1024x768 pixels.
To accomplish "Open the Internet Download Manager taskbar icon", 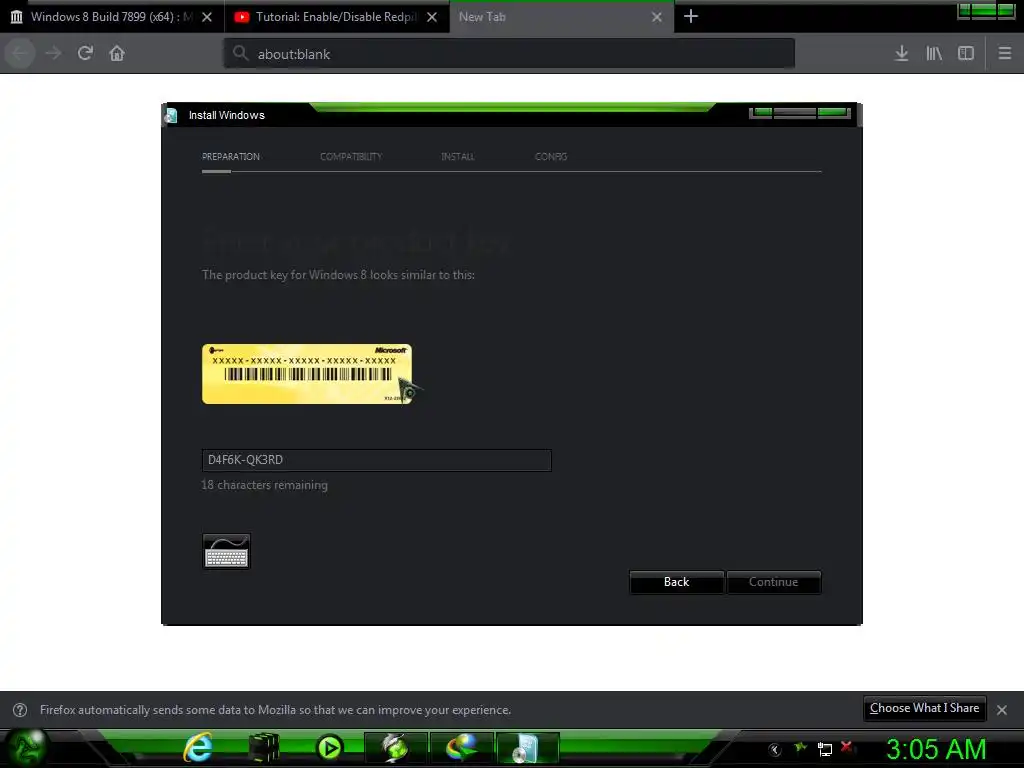I will tap(462, 748).
